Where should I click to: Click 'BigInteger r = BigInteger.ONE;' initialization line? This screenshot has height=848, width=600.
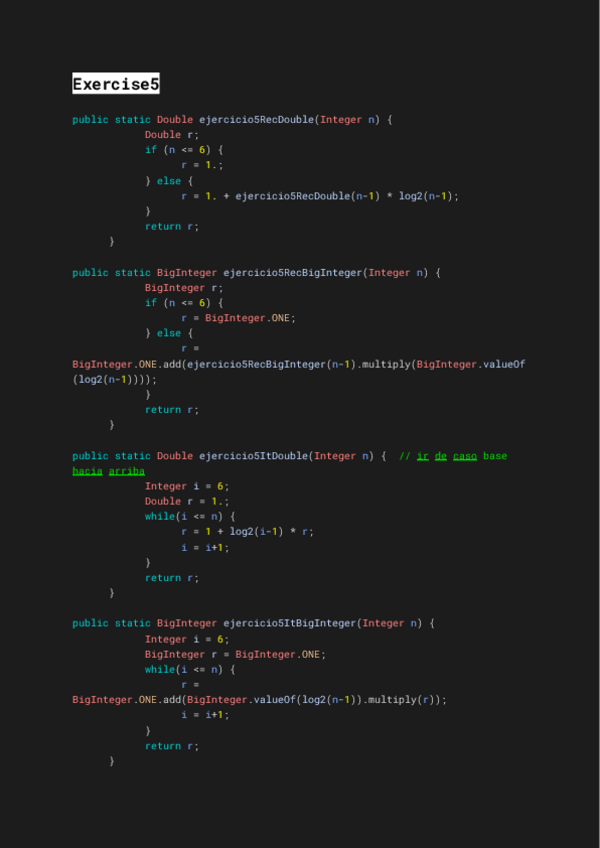pyautogui.click(x=235, y=654)
